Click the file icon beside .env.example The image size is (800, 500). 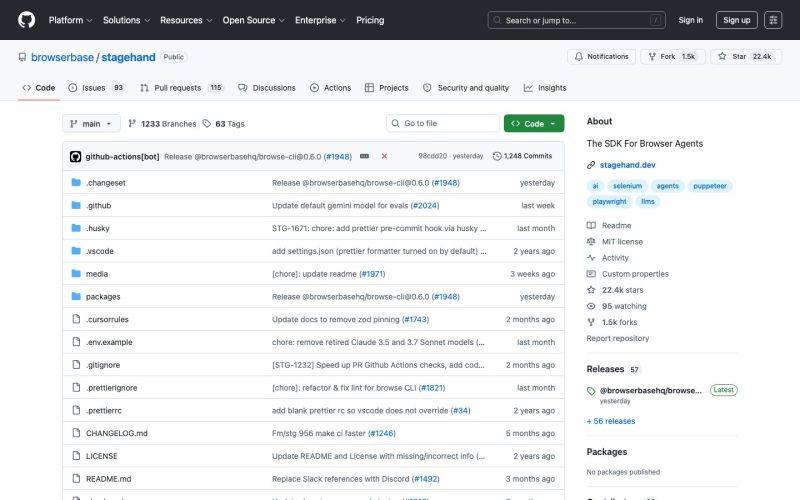(76, 342)
